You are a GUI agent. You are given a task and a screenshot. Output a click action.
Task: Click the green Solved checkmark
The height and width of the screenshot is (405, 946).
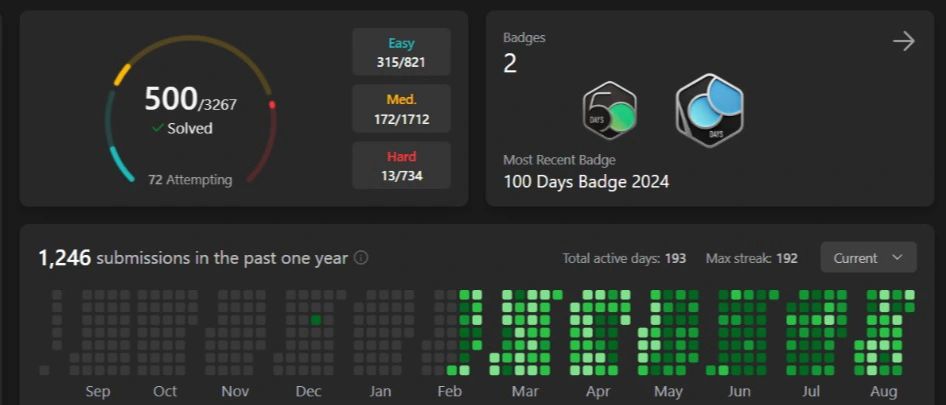(x=157, y=128)
